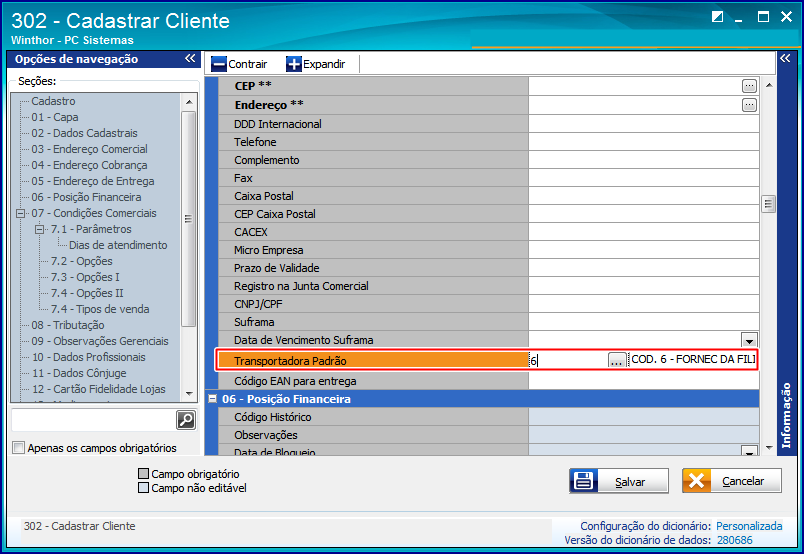Select Dias de atendimento tree item
Screen dimensions: 804x554
(x=118, y=245)
